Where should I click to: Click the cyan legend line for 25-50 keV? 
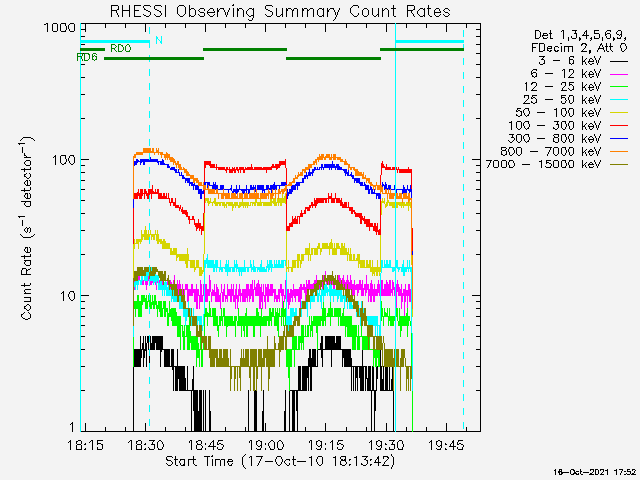(619, 100)
